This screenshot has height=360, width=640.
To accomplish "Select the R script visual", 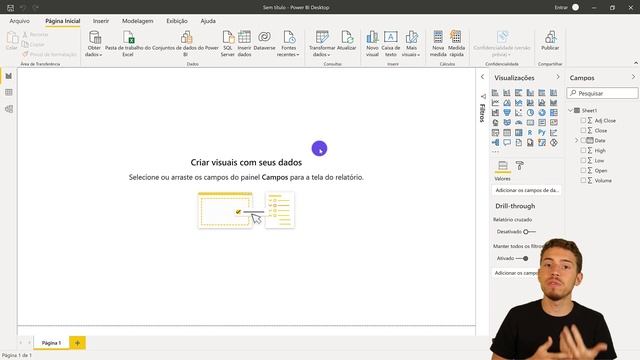I will pos(530,132).
